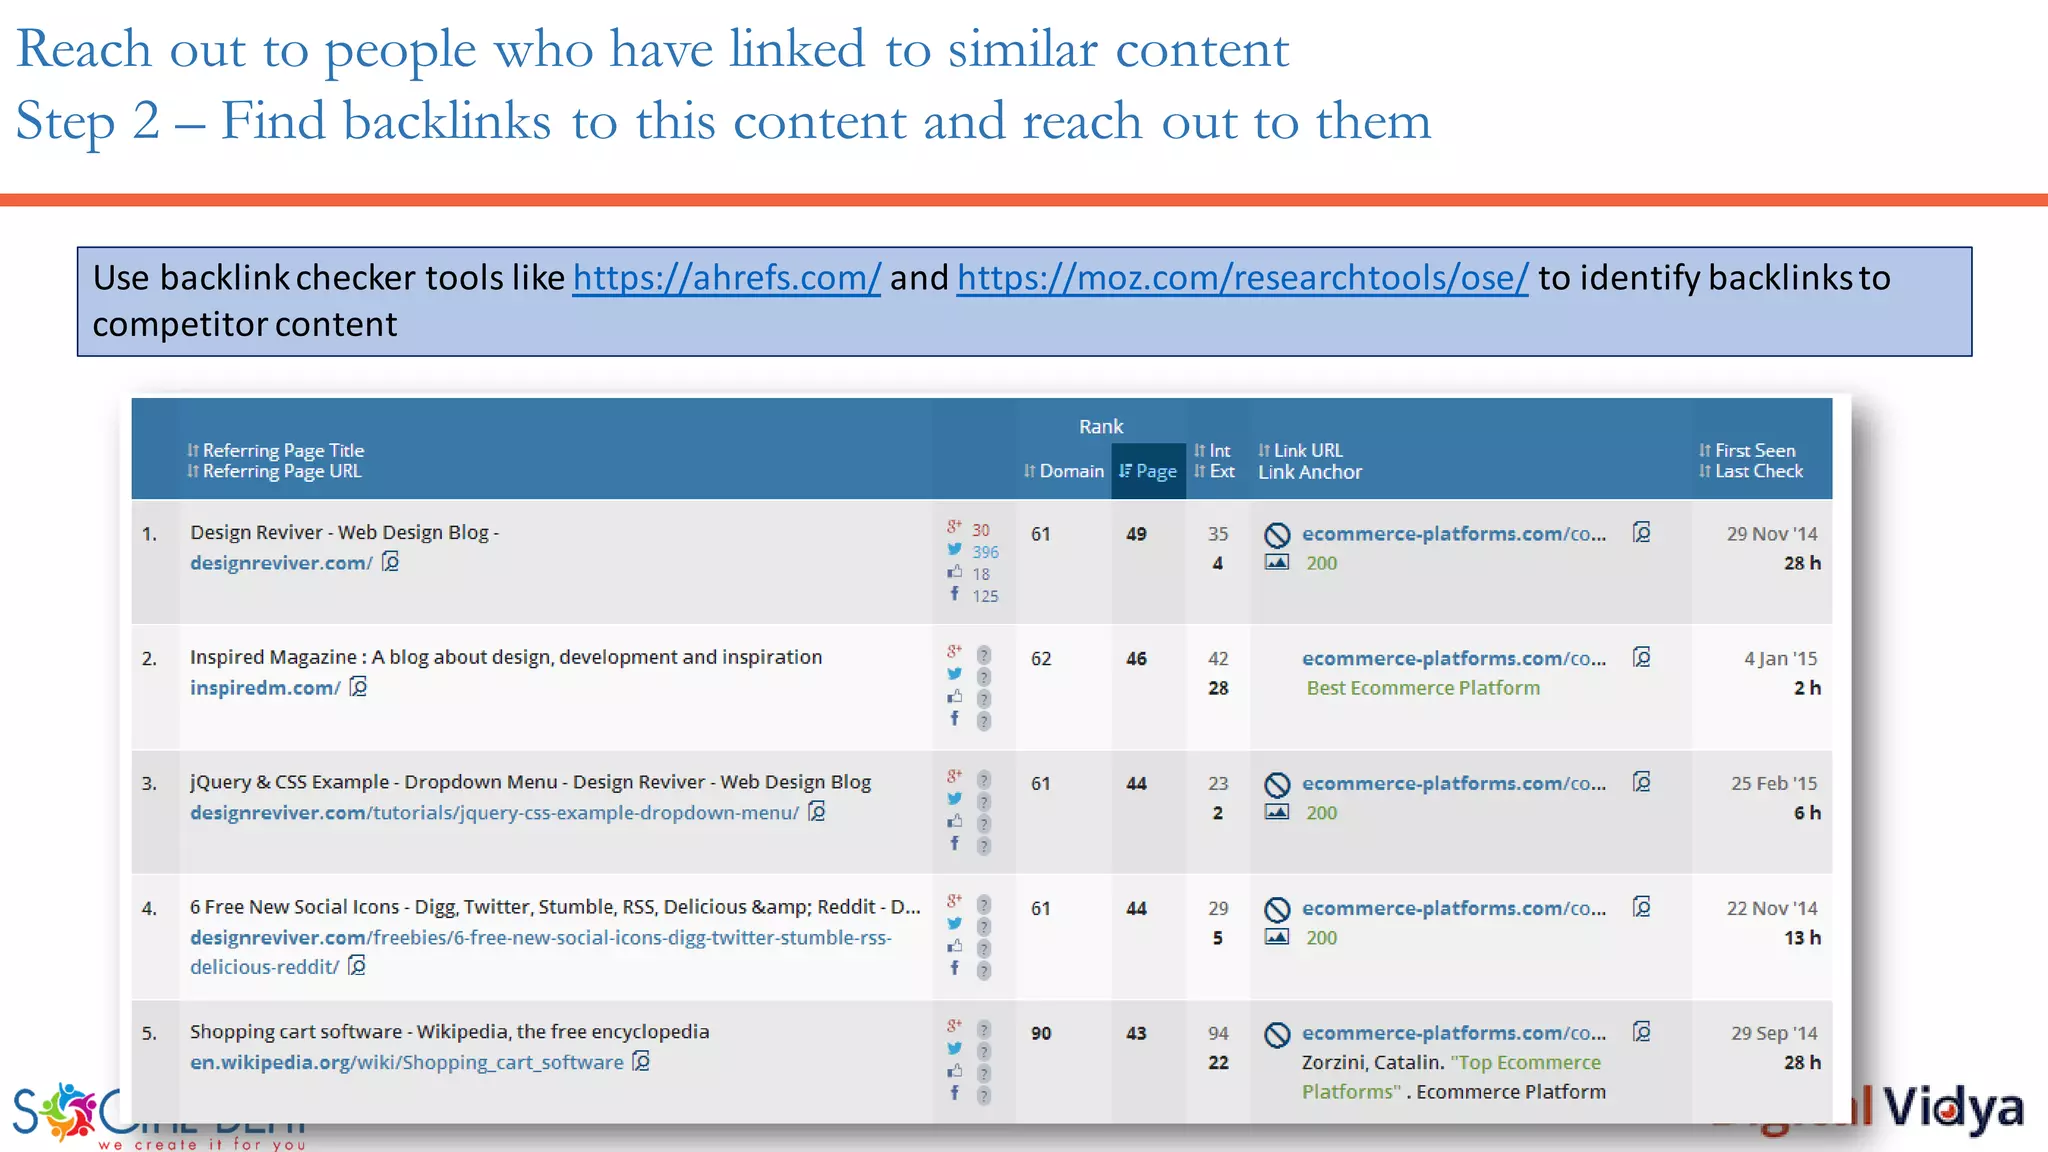Sort by Page rank column
The image size is (2048, 1152).
[1148, 471]
